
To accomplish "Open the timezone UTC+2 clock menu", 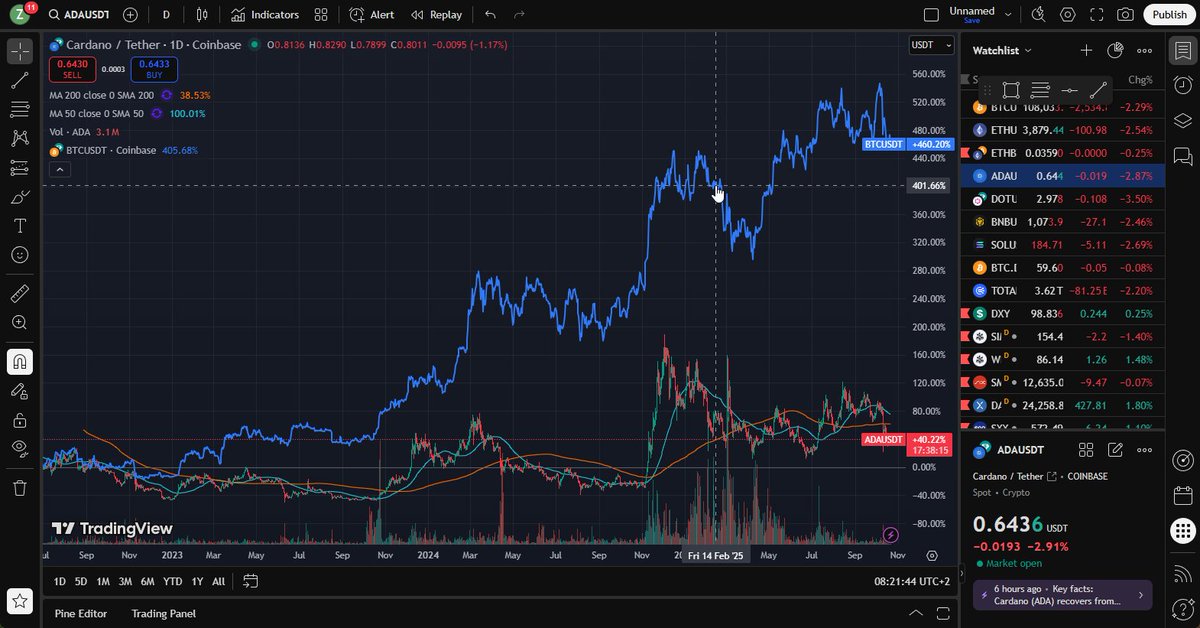I will coord(910,581).
